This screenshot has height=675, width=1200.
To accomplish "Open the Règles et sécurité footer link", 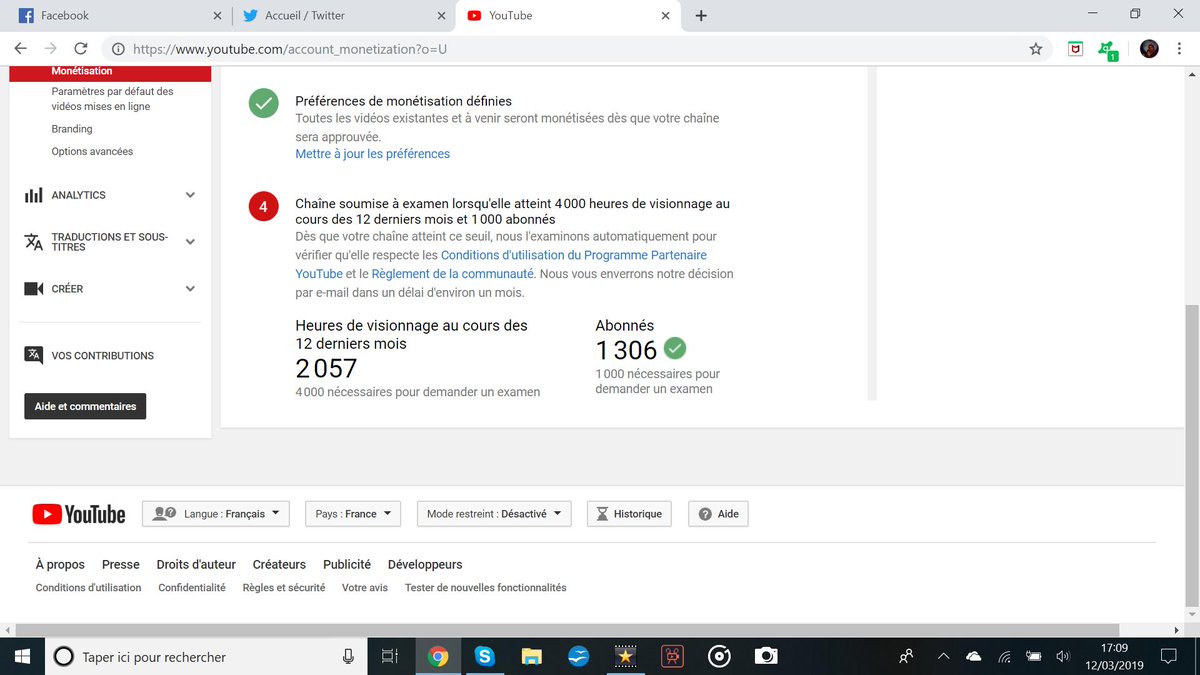I will coord(284,588).
